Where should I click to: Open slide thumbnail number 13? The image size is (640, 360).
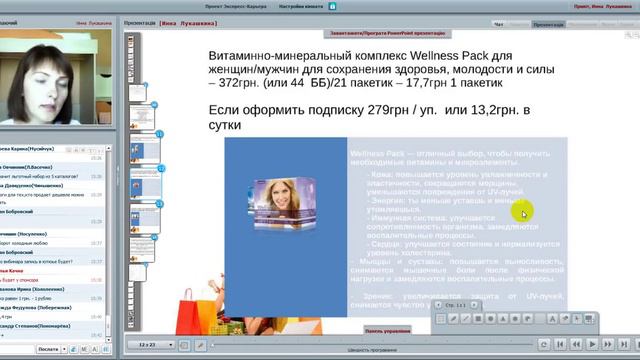pos(145,219)
